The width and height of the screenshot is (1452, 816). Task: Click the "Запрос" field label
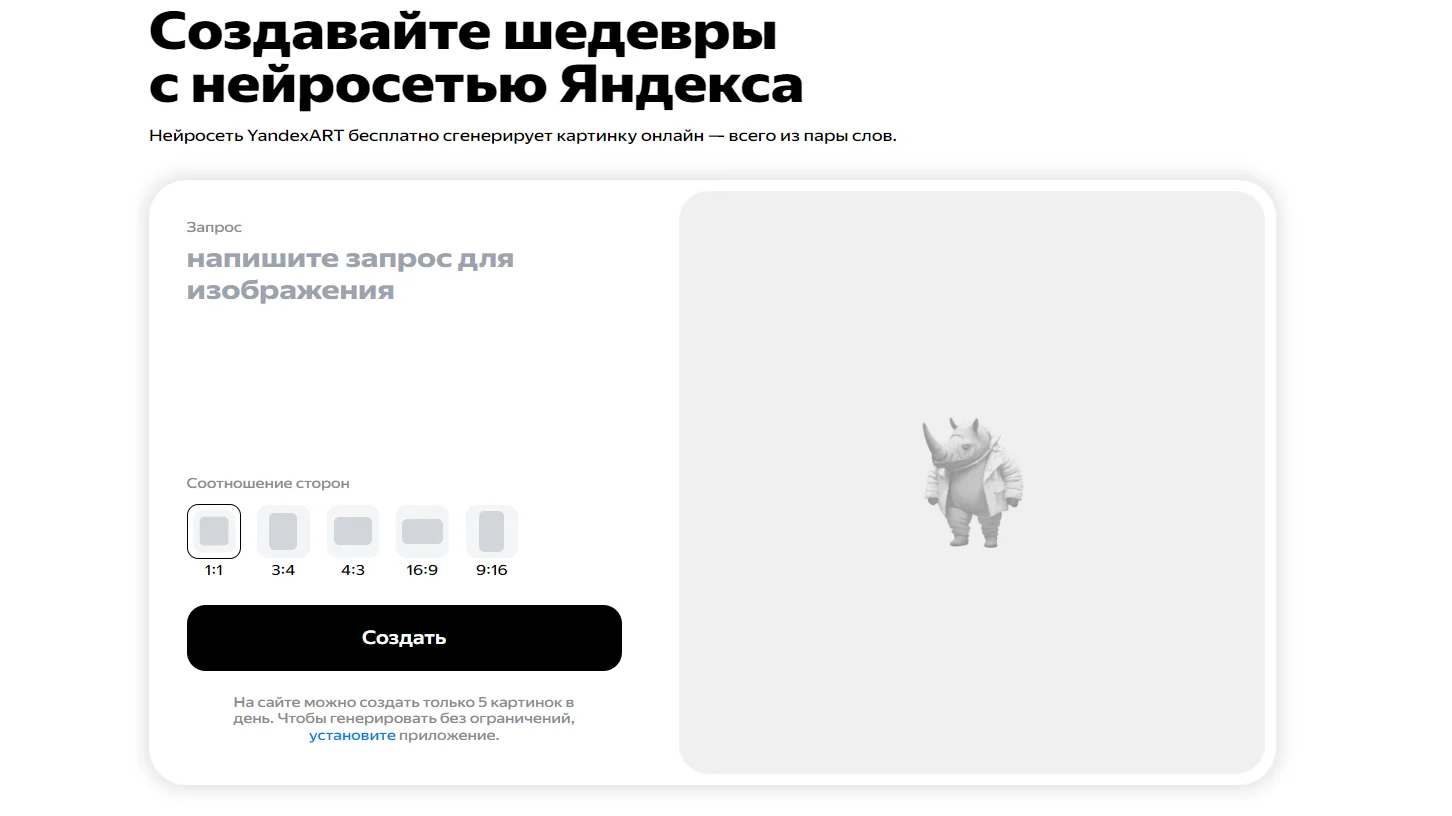coord(214,227)
